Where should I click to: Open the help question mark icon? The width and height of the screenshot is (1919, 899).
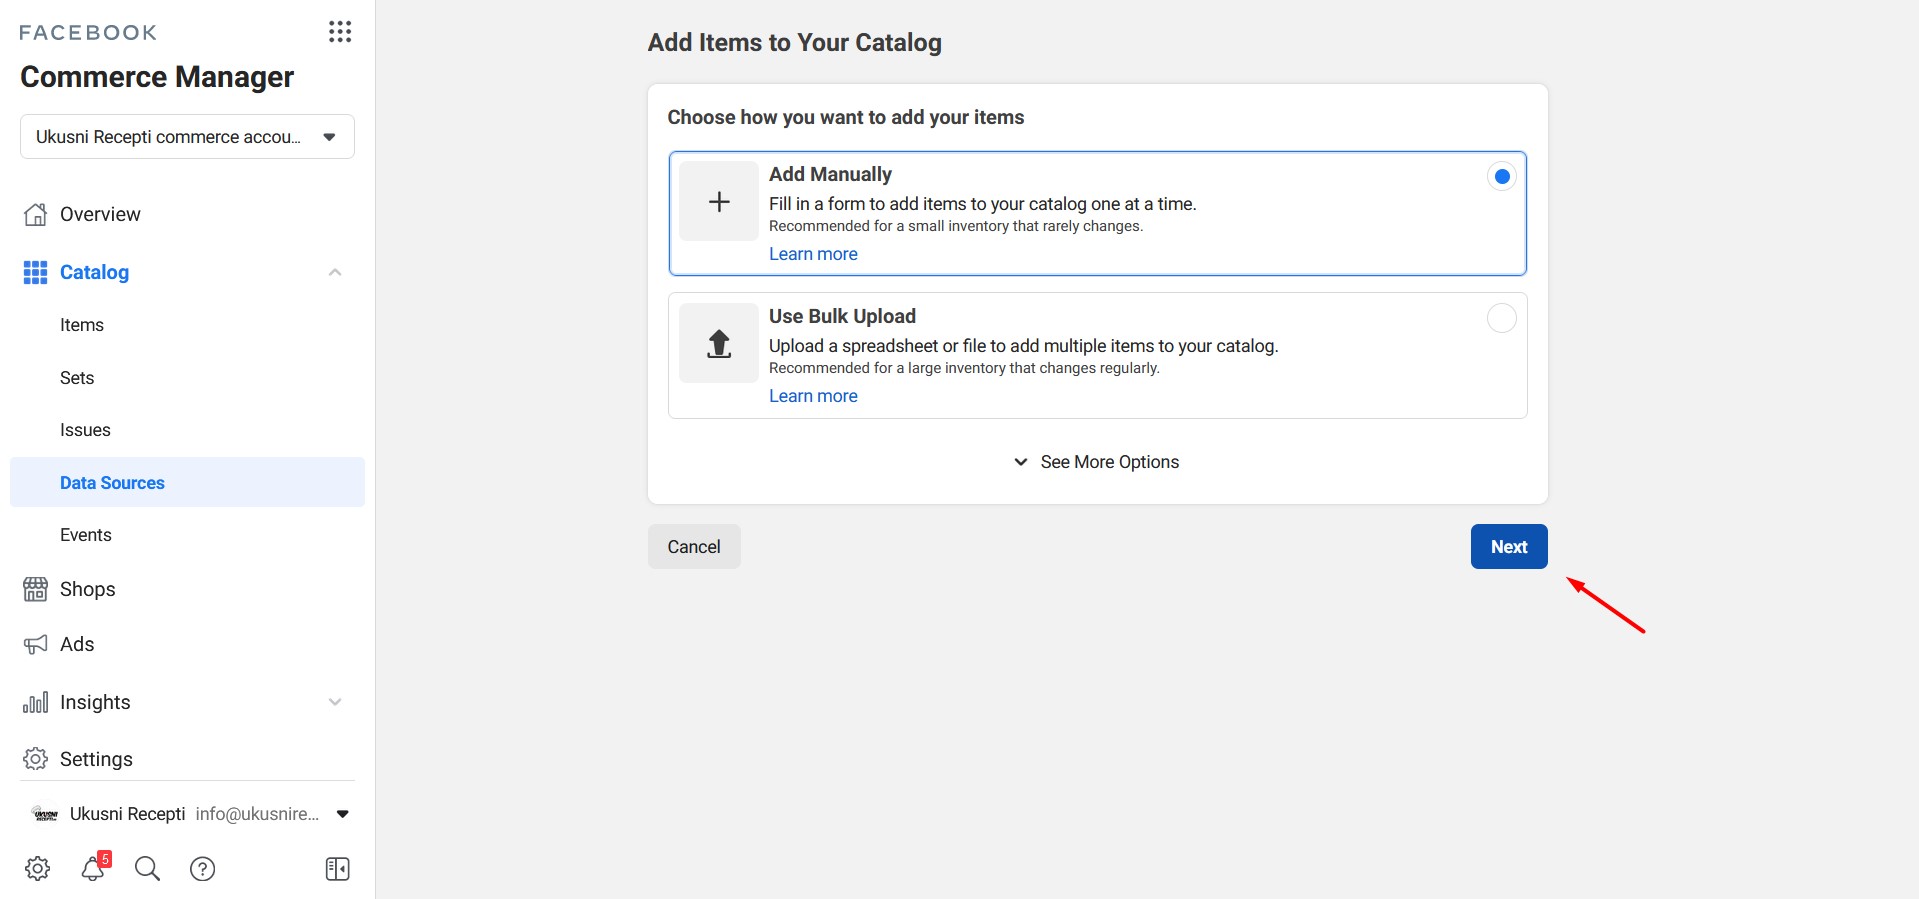point(203,868)
